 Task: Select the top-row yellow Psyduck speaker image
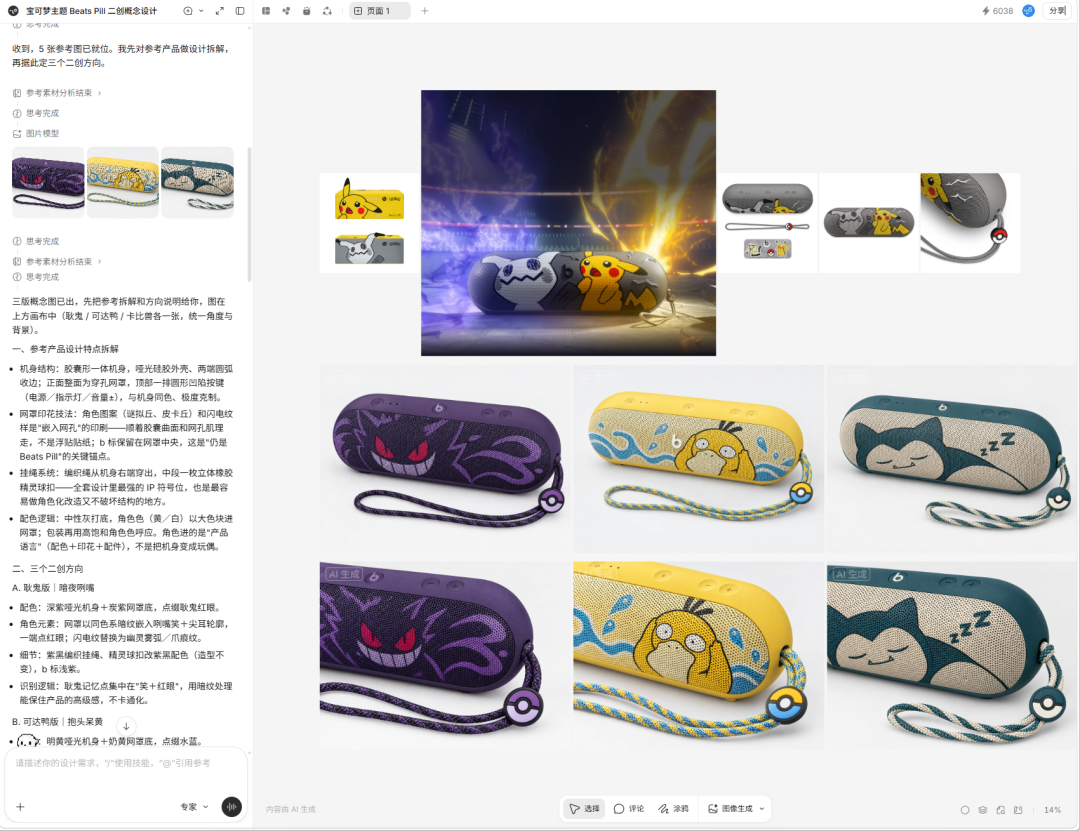(698, 459)
